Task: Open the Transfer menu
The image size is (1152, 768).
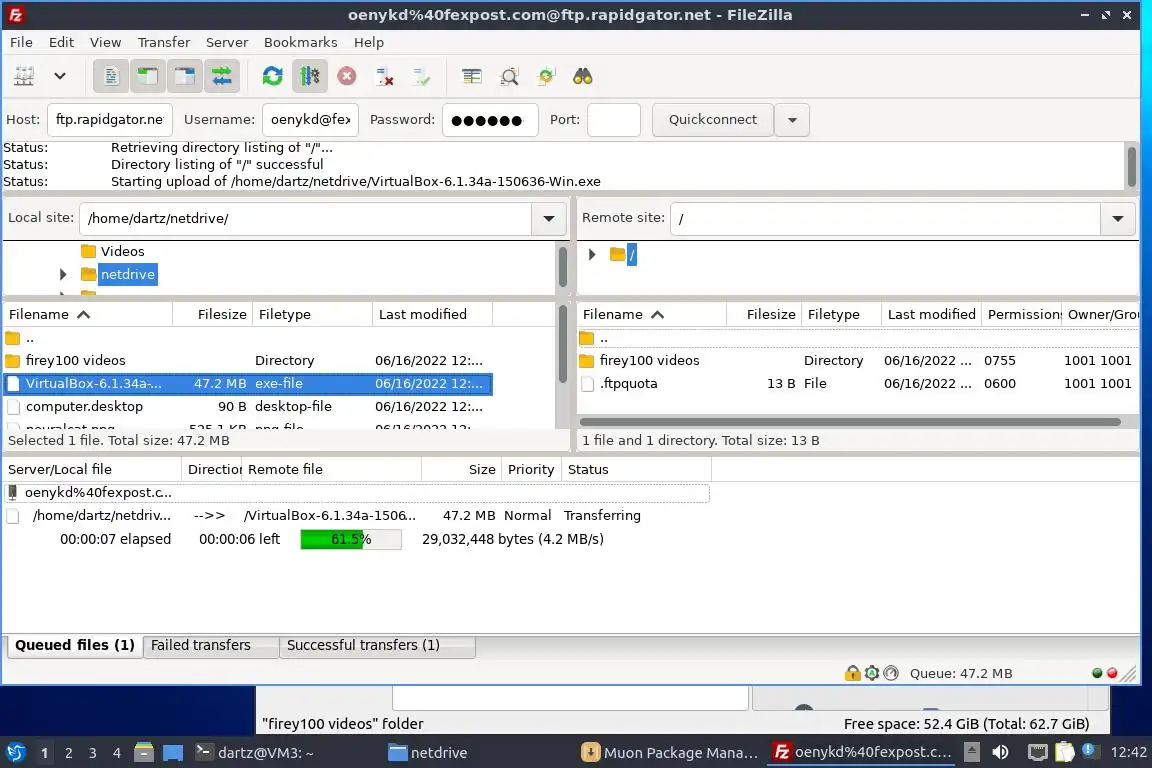Action: [164, 42]
